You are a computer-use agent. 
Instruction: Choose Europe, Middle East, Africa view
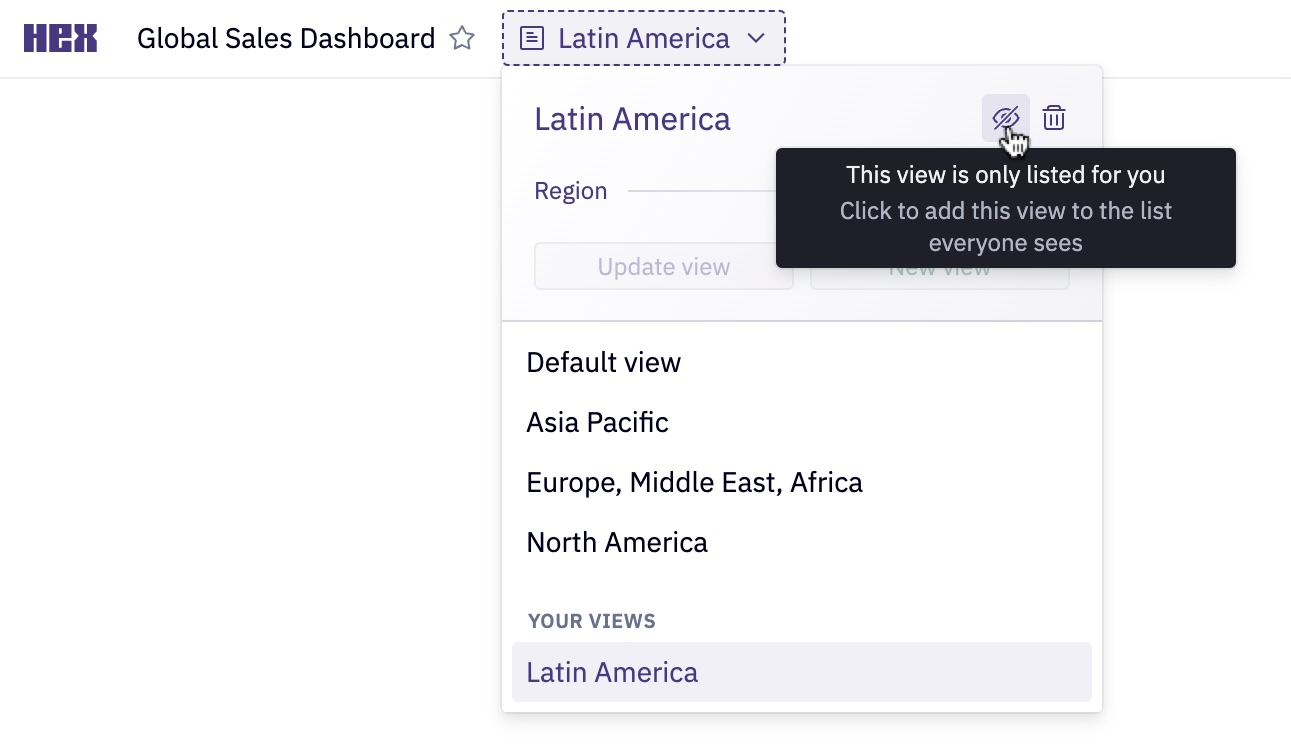(x=694, y=482)
